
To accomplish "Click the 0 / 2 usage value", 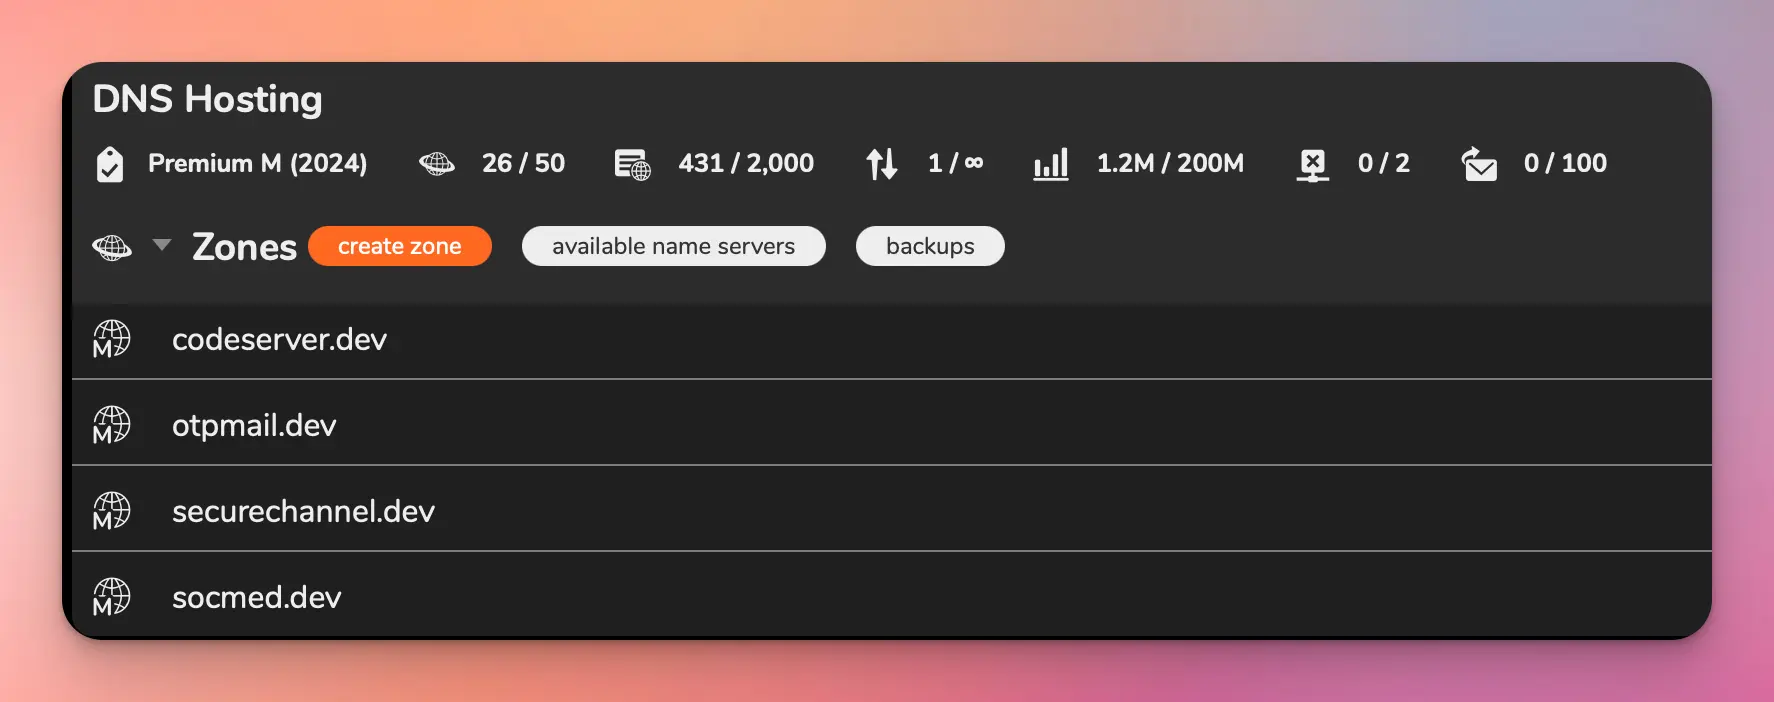I will click(x=1383, y=163).
